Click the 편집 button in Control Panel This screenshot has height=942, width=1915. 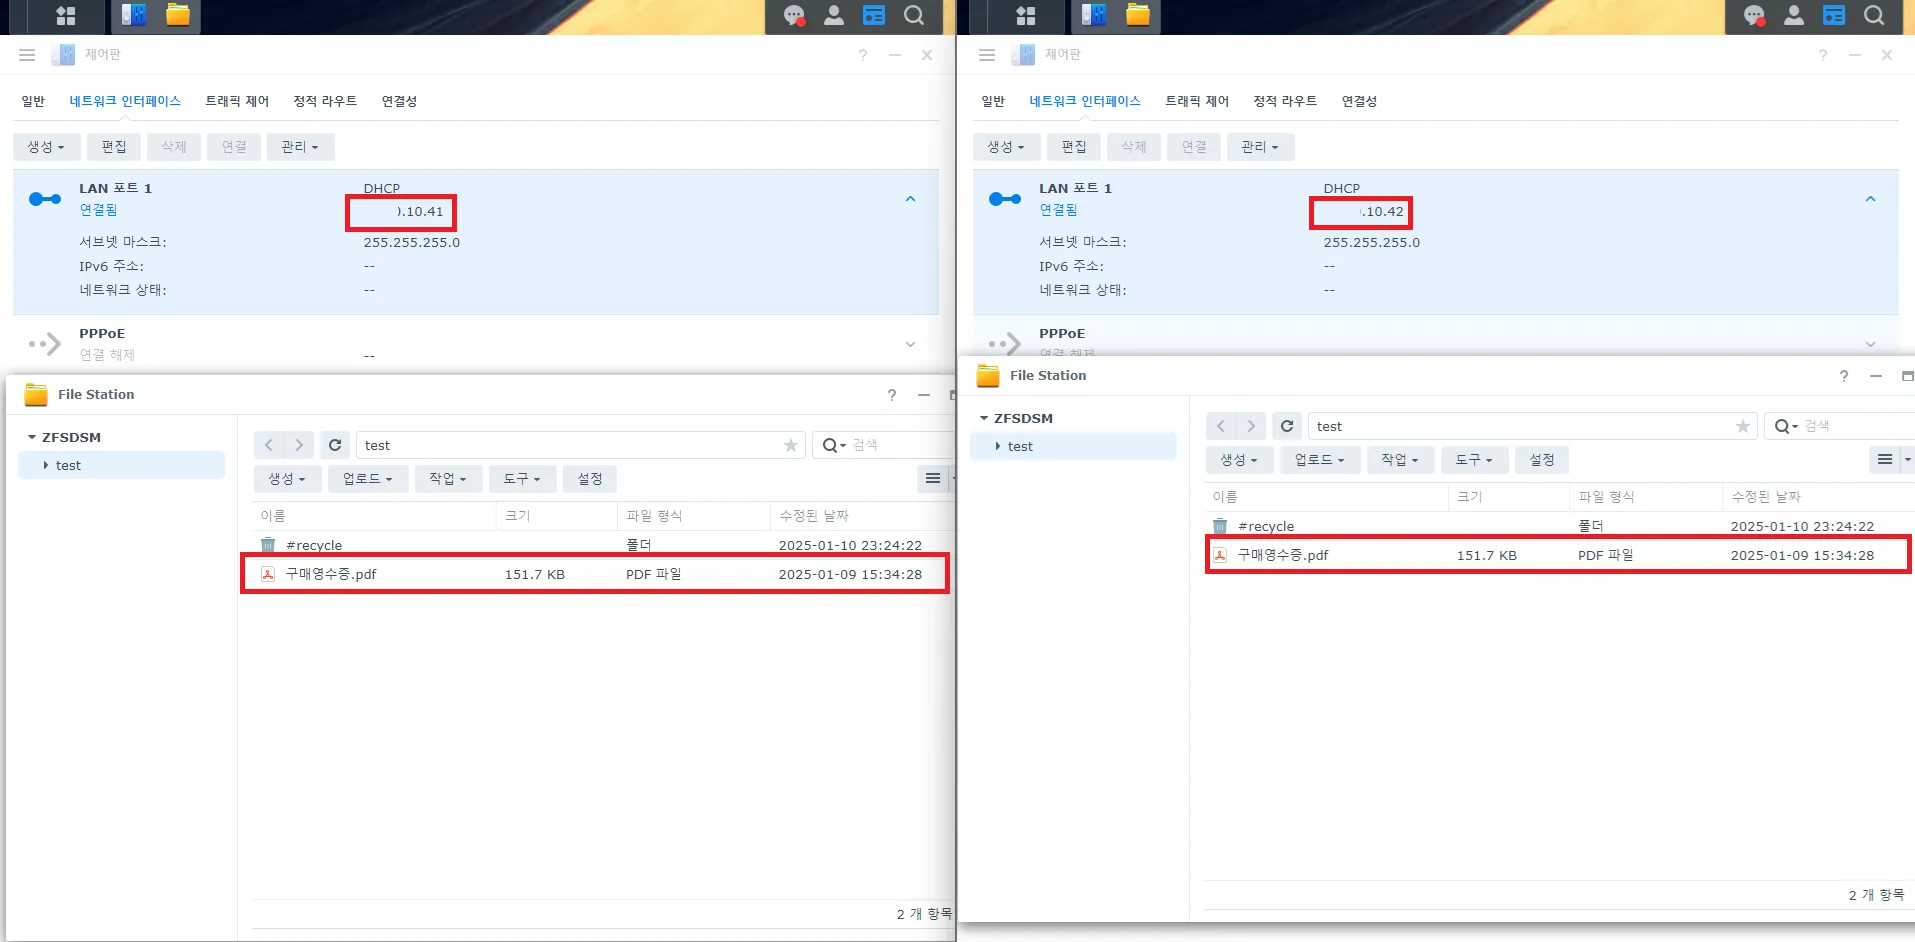pyautogui.click(x=113, y=147)
